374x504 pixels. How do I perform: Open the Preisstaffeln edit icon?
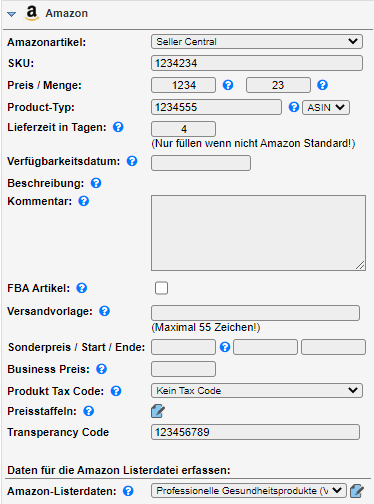coord(158,411)
